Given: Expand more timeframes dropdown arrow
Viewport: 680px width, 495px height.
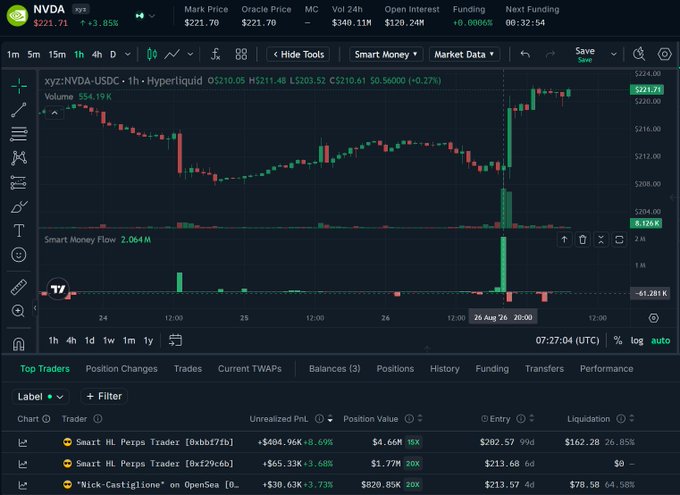Looking at the screenshot, I should click(128, 55).
